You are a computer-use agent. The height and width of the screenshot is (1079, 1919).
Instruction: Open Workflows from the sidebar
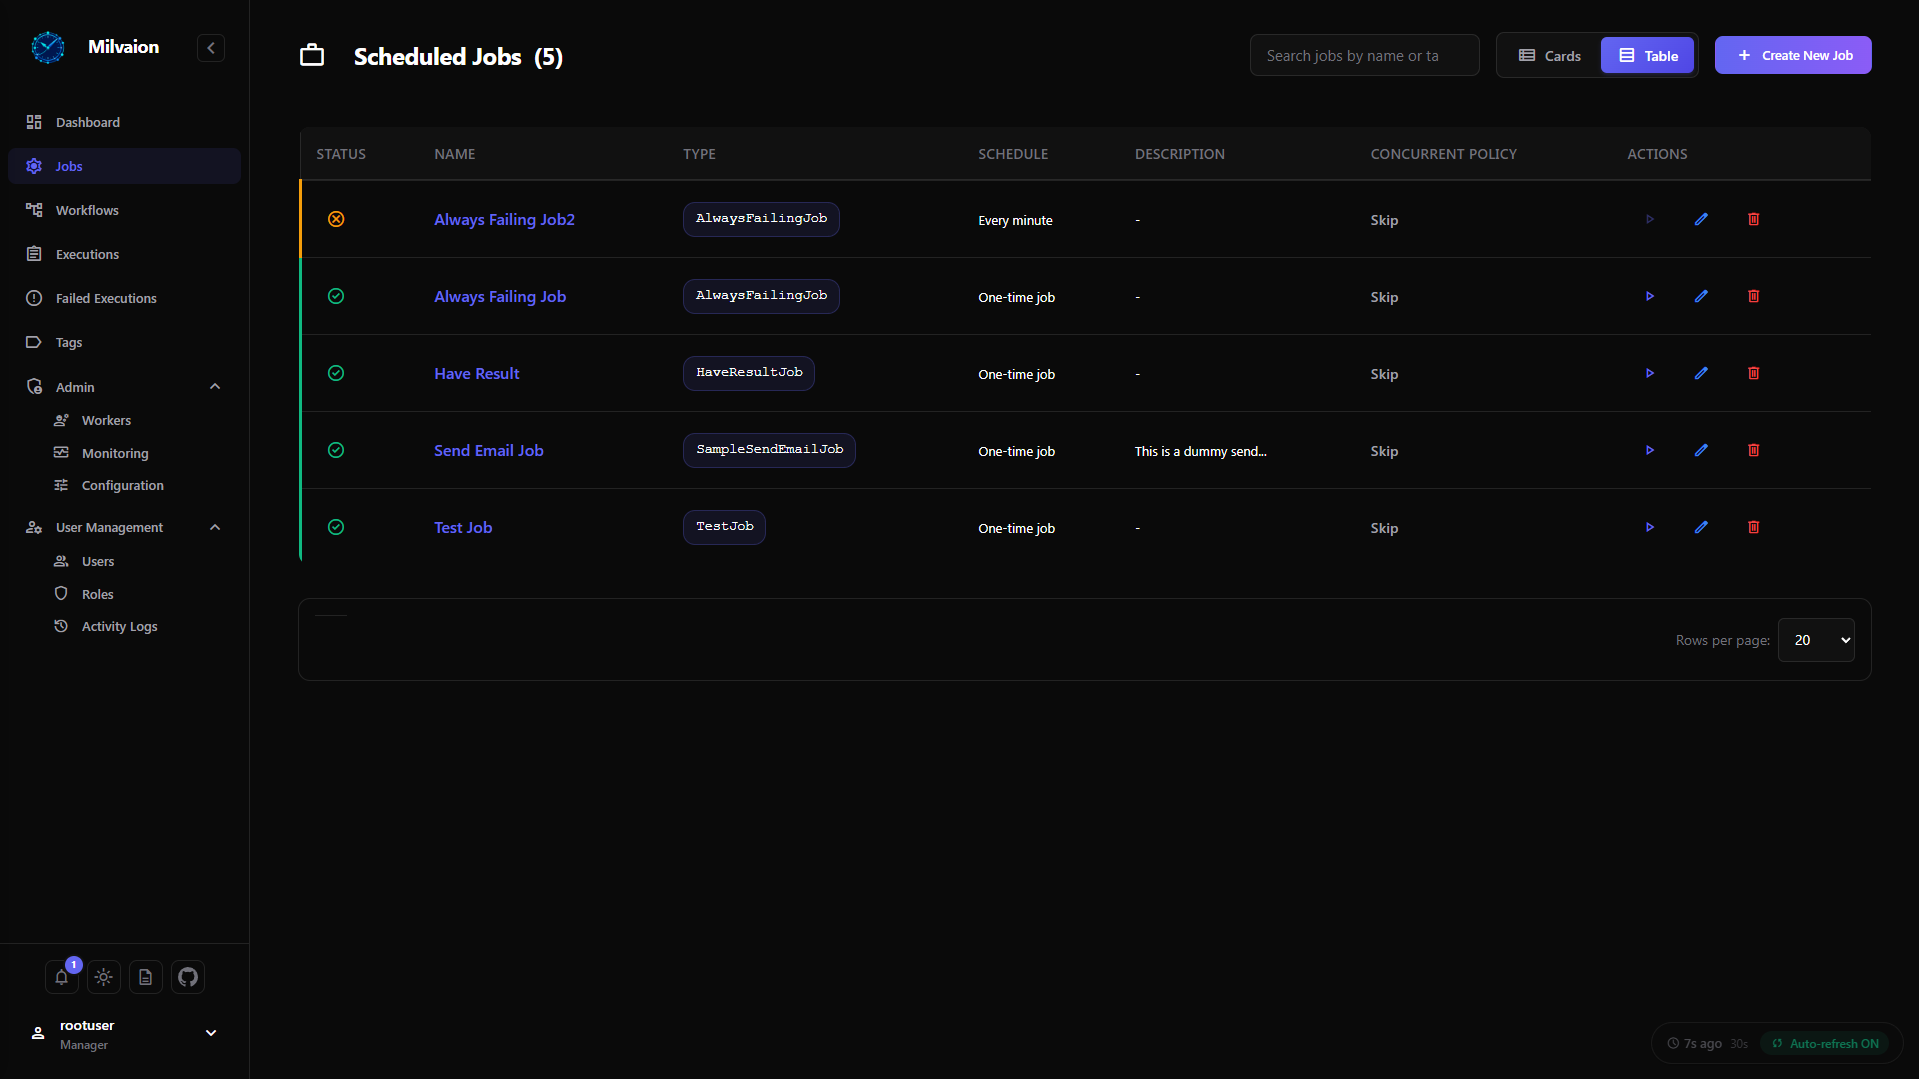point(87,210)
